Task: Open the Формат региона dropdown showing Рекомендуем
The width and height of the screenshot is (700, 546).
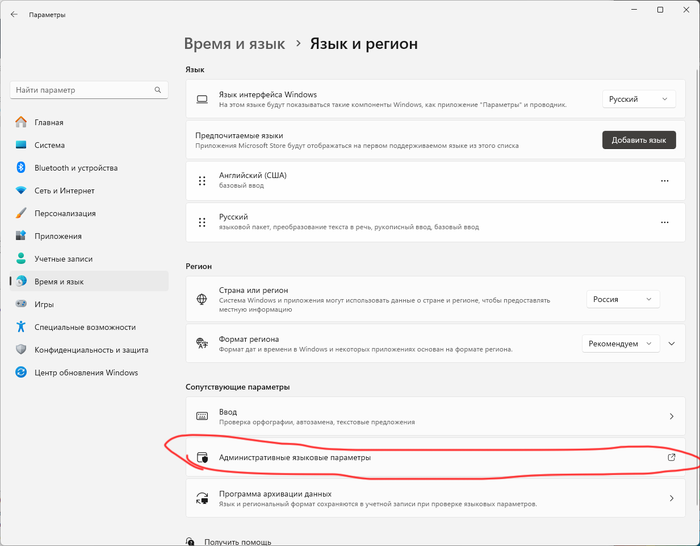Action: 621,344
